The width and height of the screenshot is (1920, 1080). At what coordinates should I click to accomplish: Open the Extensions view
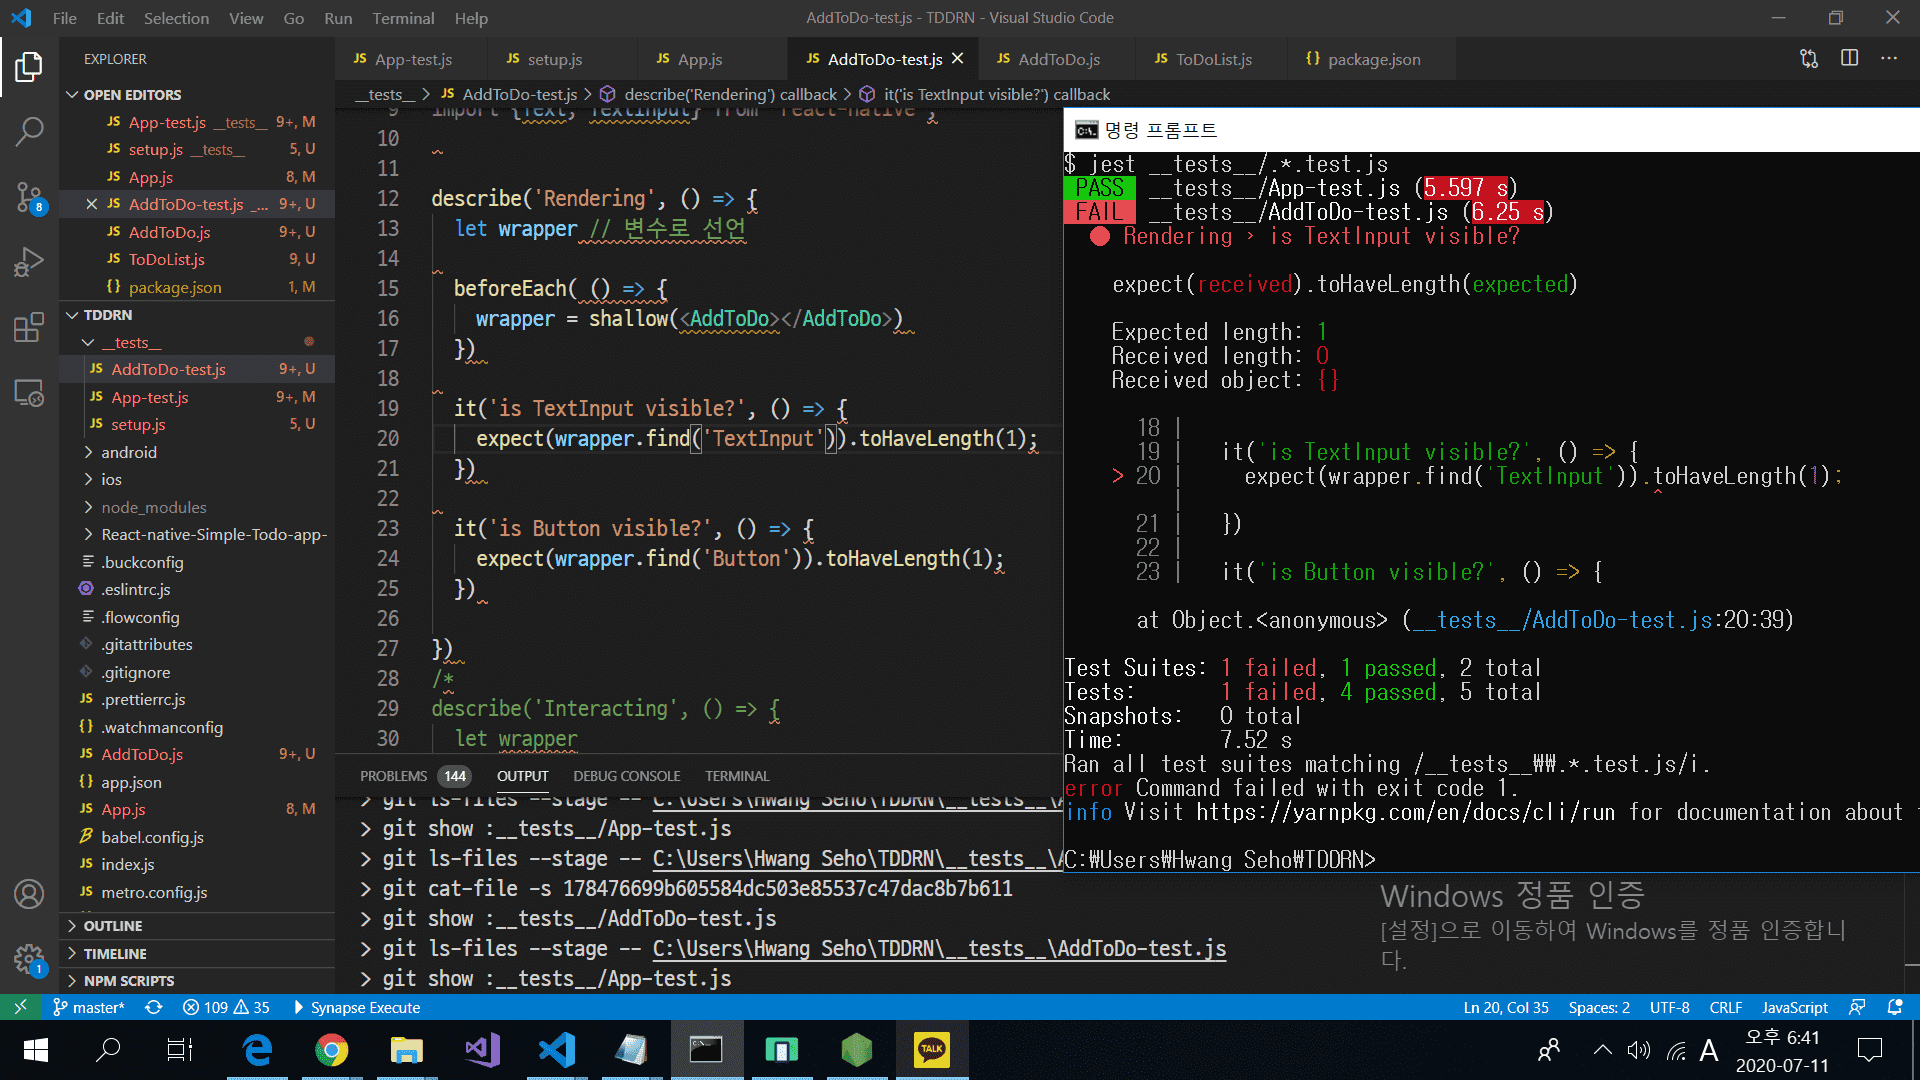coord(29,327)
